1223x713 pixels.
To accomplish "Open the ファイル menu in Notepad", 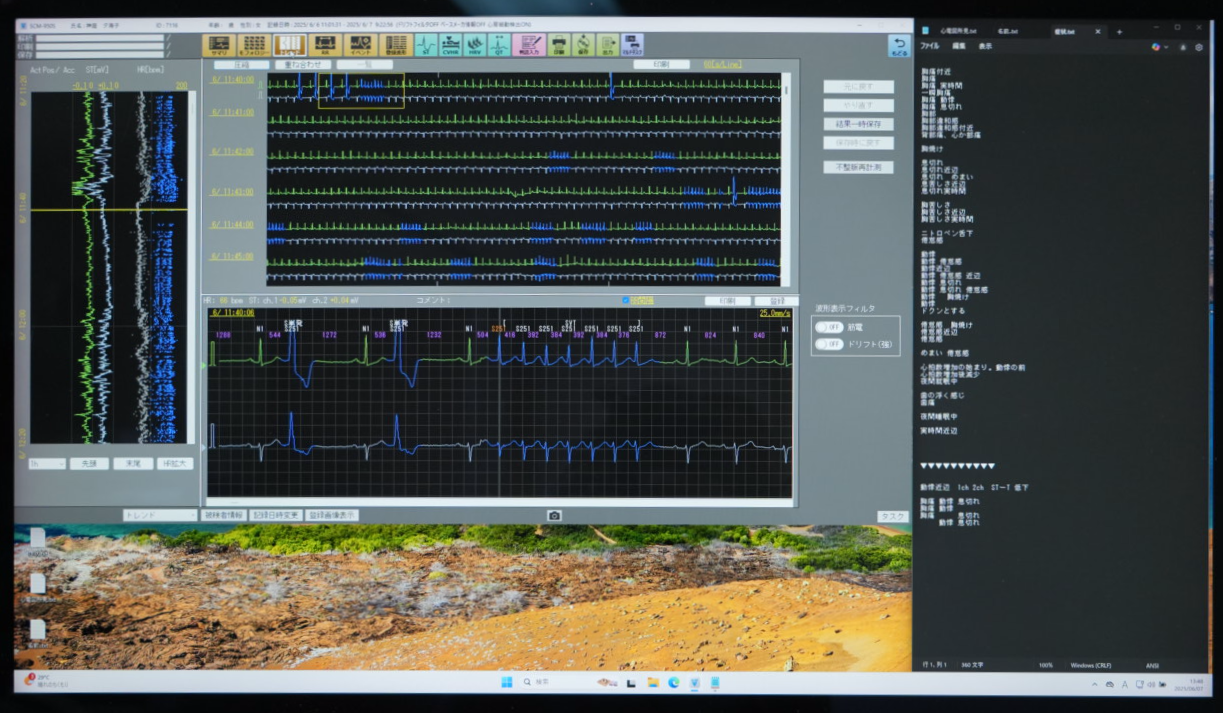I will 929,47.
